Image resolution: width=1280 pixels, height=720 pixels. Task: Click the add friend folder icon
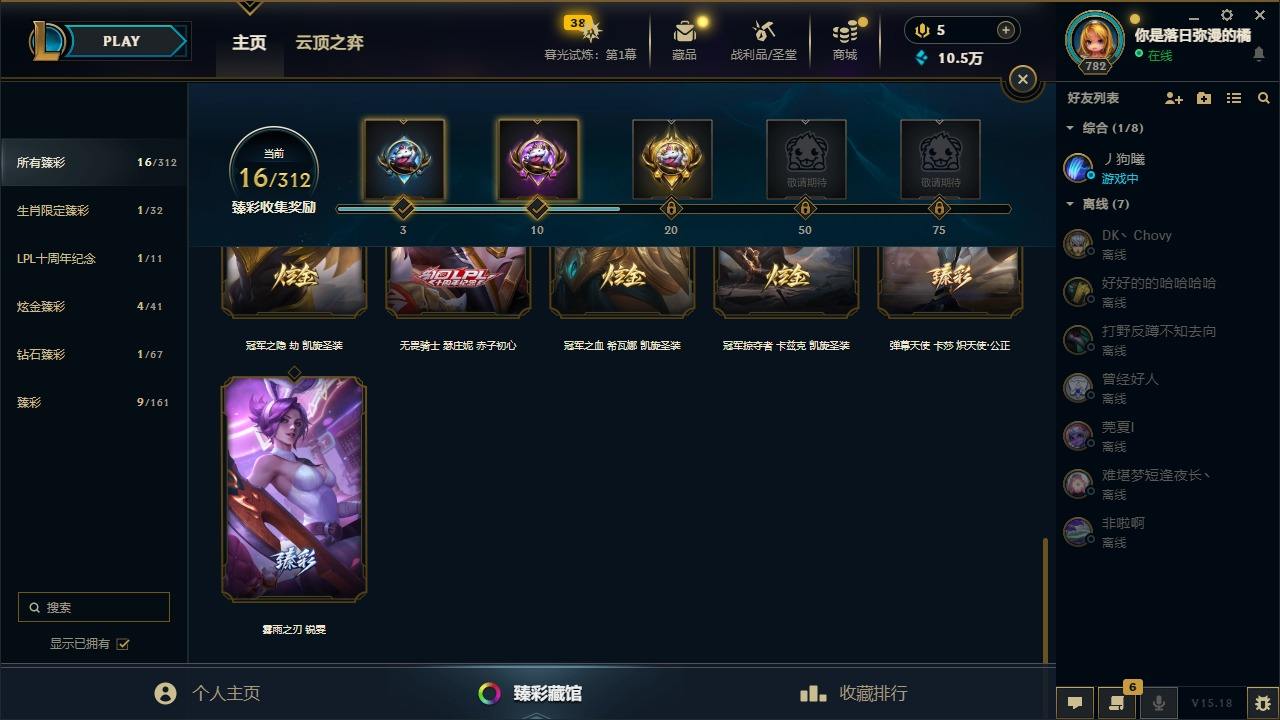[1204, 98]
